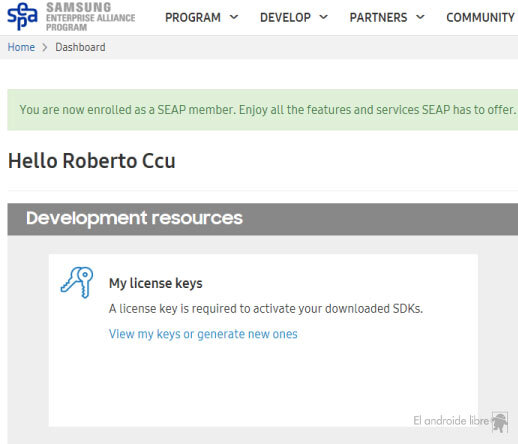Image resolution: width=518 pixels, height=444 pixels.
Task: Open the PROGRAM navigation menu
Action: [x=193, y=17]
